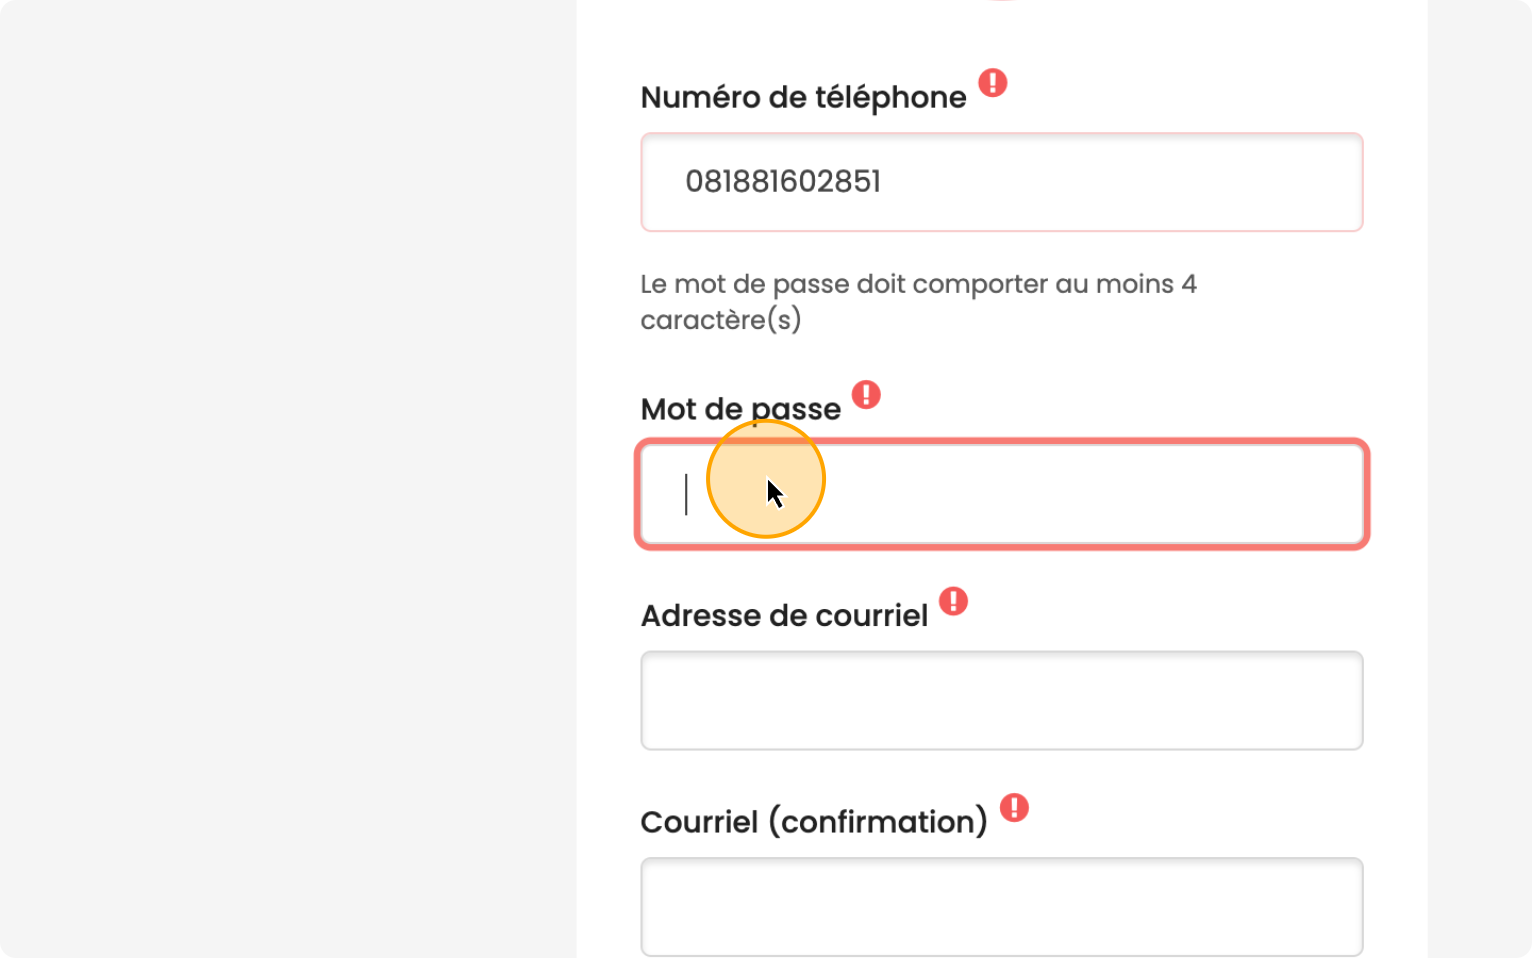
Task: Click the word caractère(s) in the hint
Action: (720, 320)
